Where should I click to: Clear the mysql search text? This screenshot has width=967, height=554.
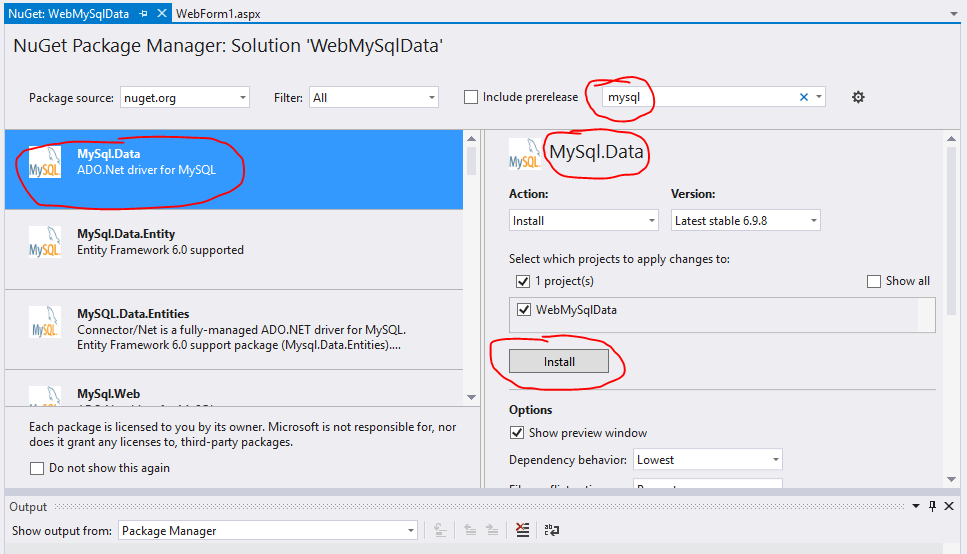click(803, 97)
